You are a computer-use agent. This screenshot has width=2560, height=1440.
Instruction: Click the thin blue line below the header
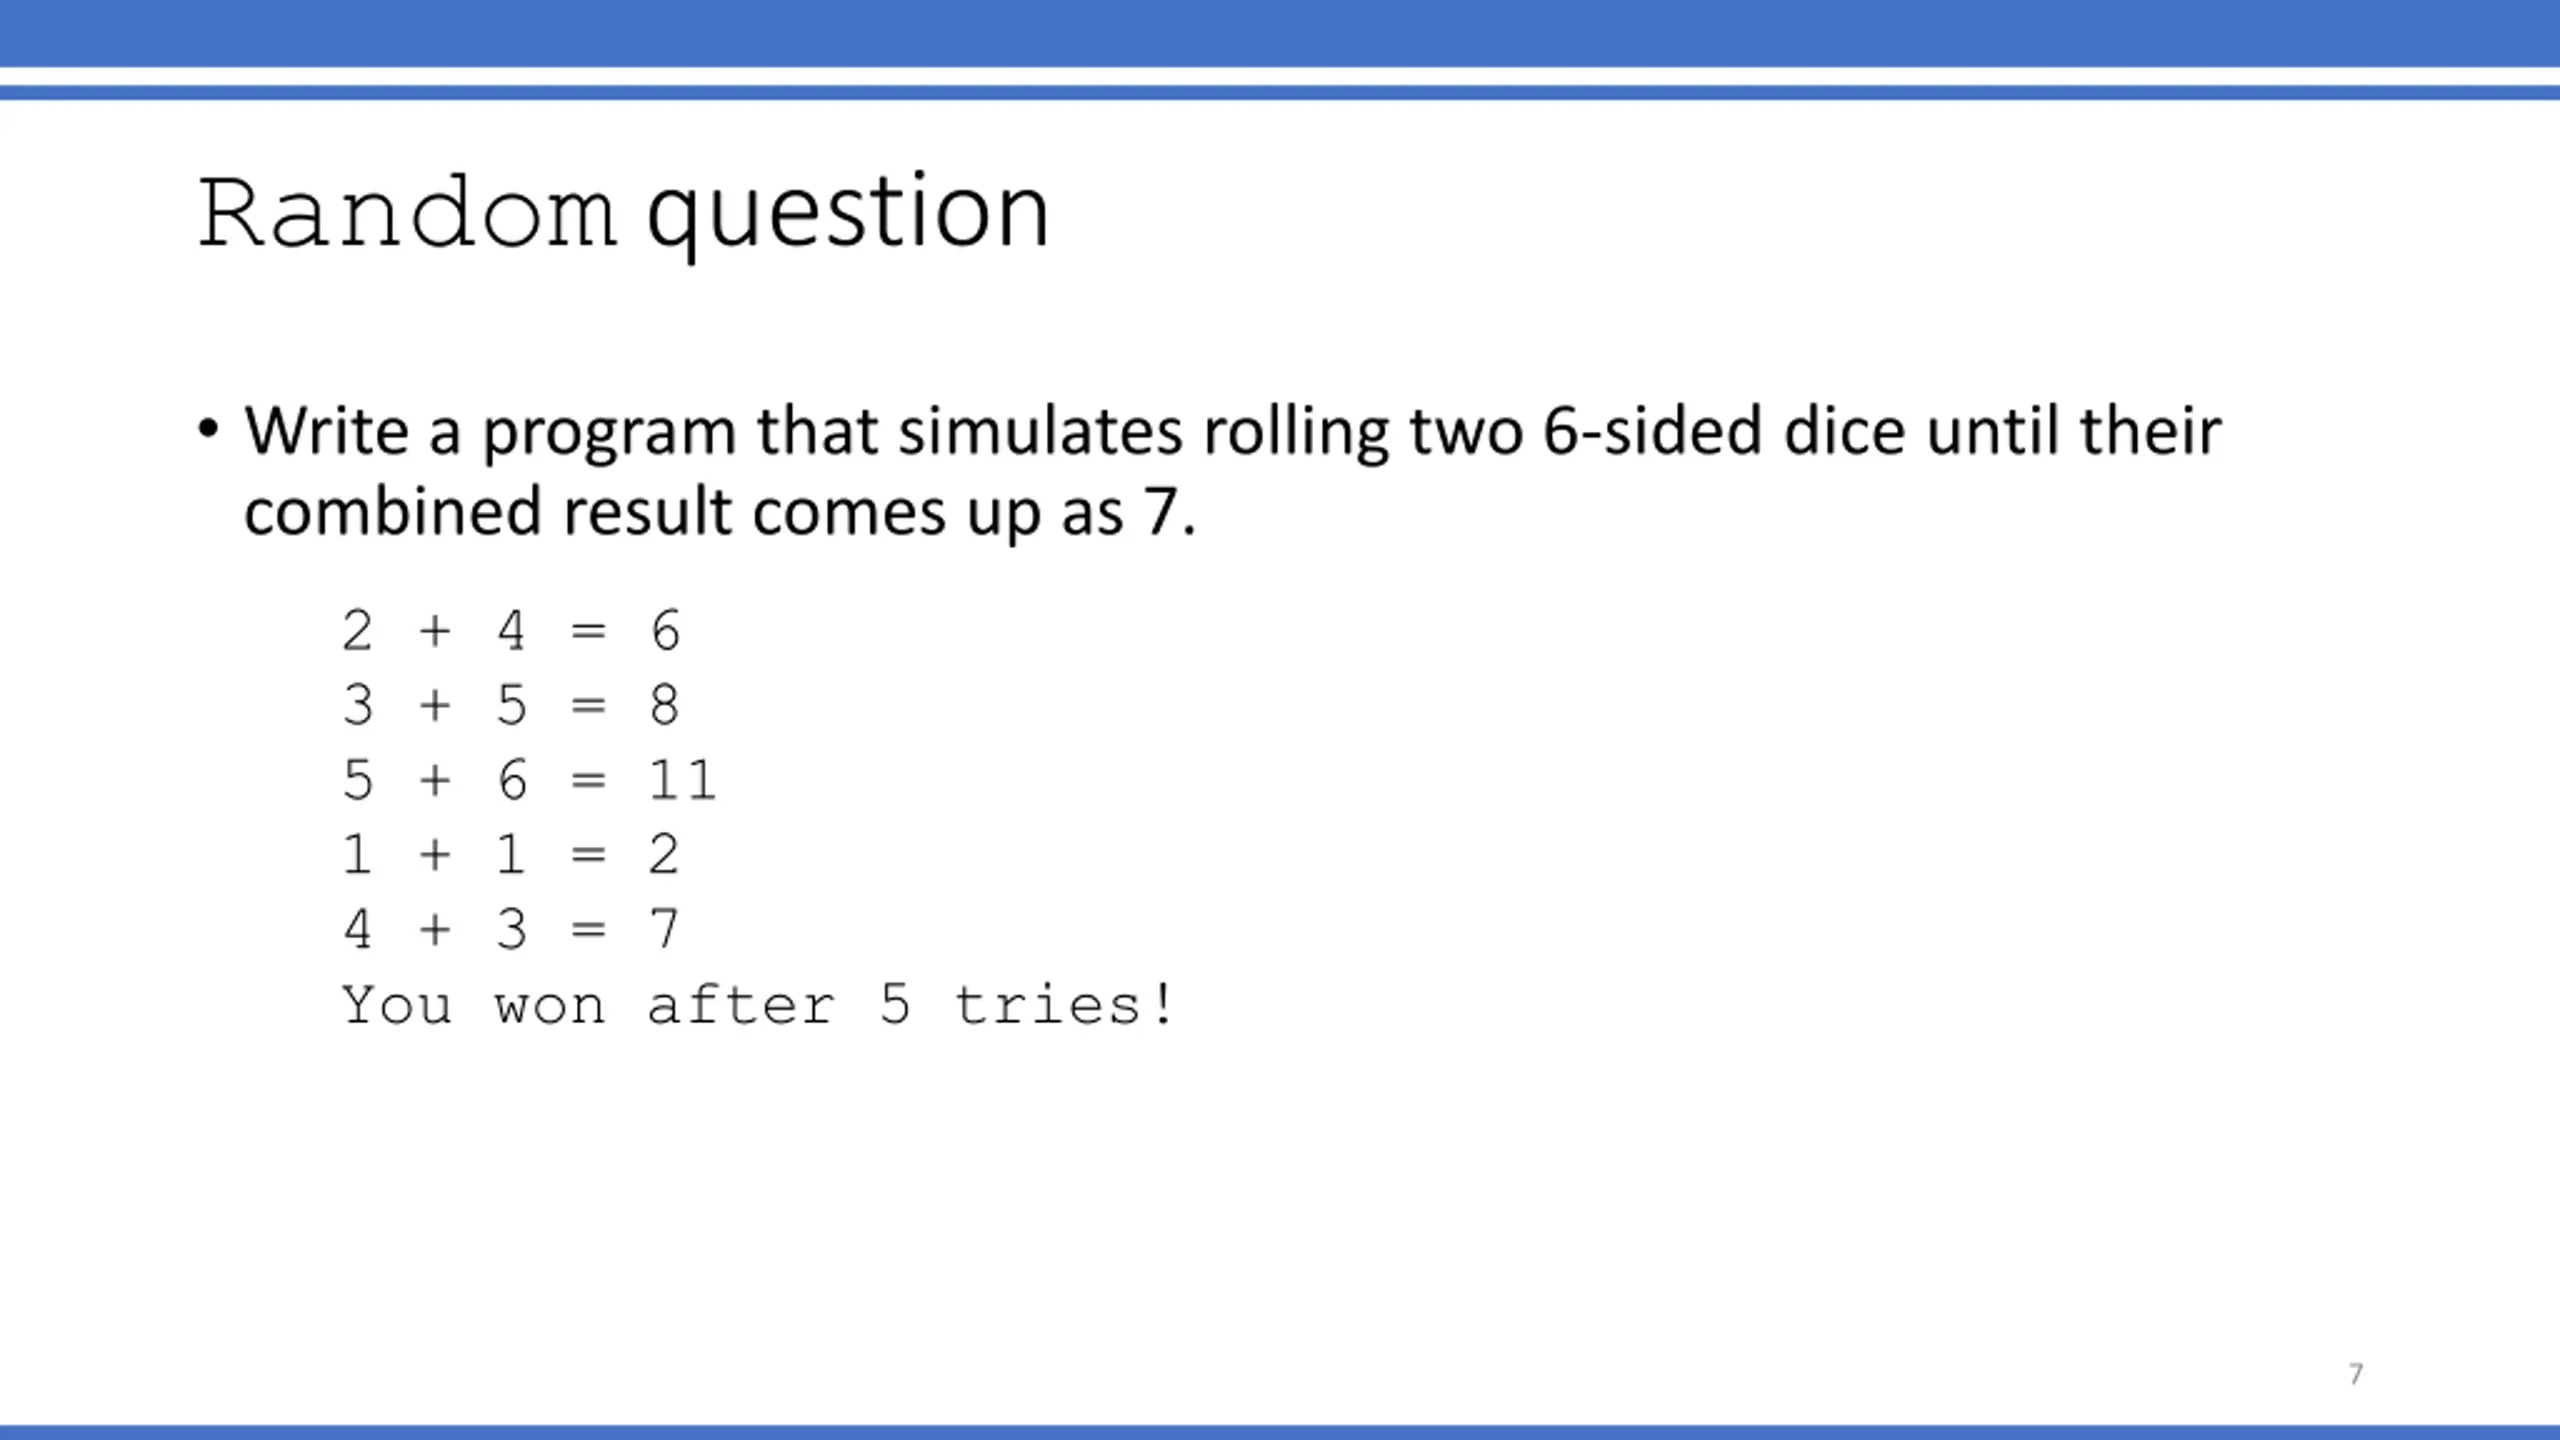point(1280,93)
